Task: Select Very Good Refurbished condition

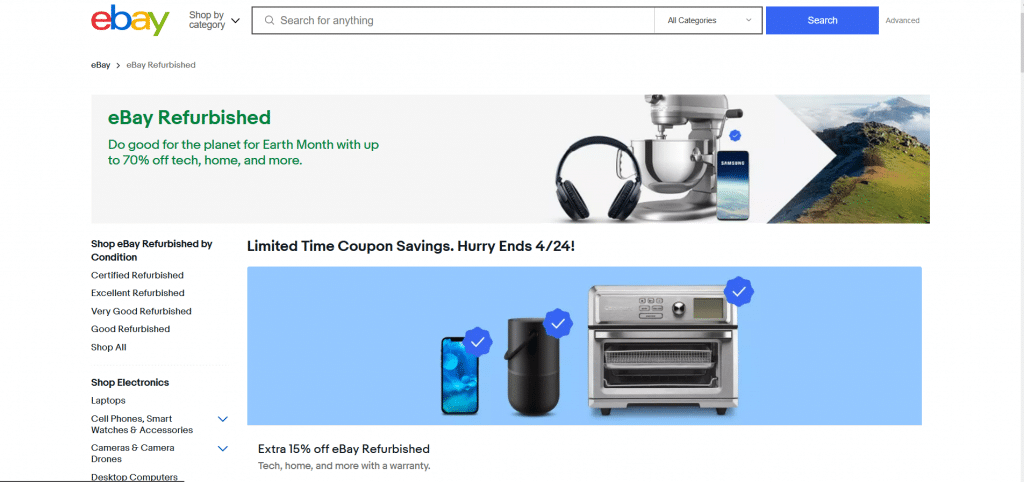Action: [x=141, y=311]
